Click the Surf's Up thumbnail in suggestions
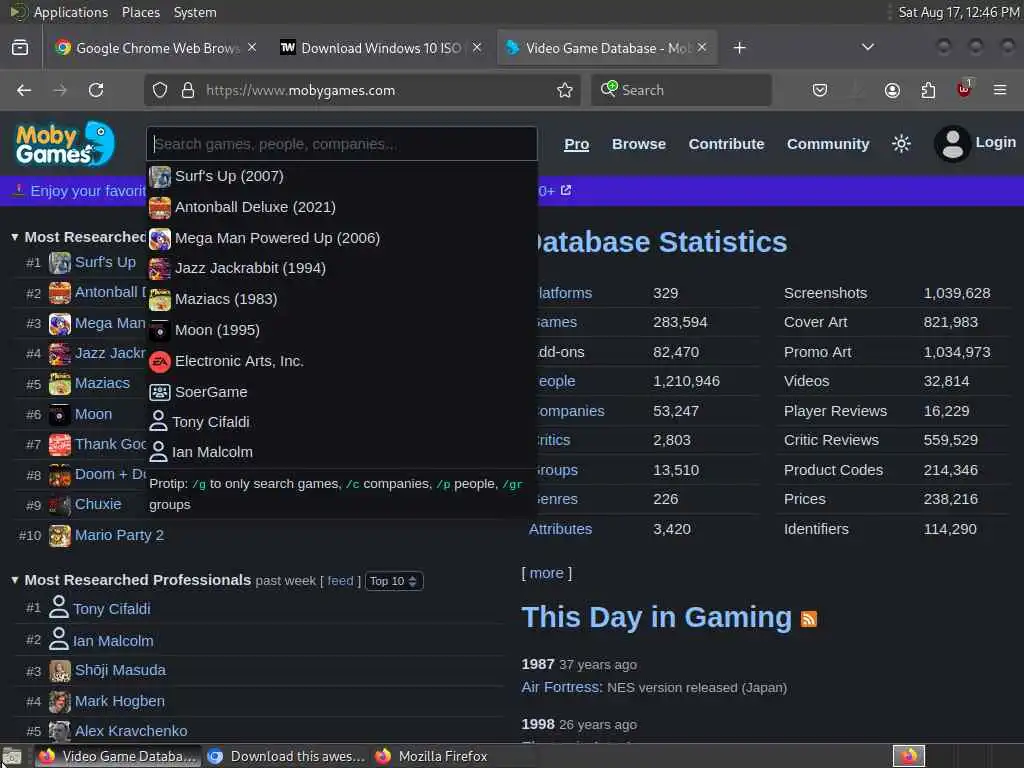The height and width of the screenshot is (768, 1024). click(x=159, y=176)
